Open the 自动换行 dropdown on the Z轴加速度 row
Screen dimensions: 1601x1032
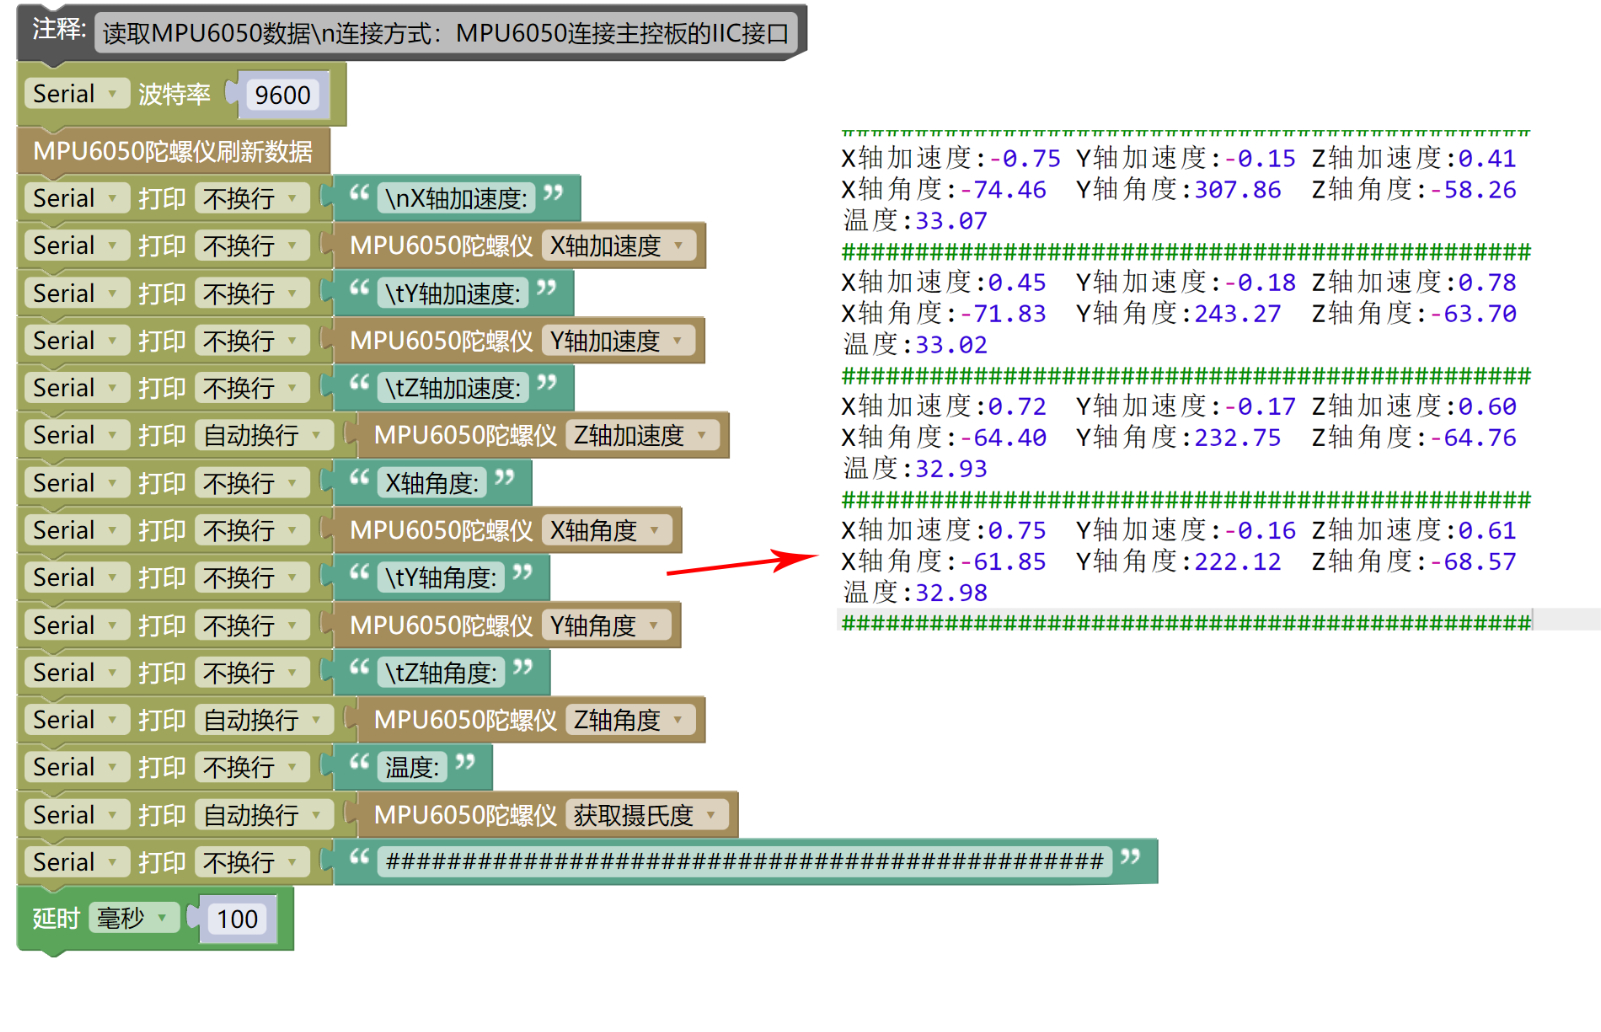click(264, 436)
